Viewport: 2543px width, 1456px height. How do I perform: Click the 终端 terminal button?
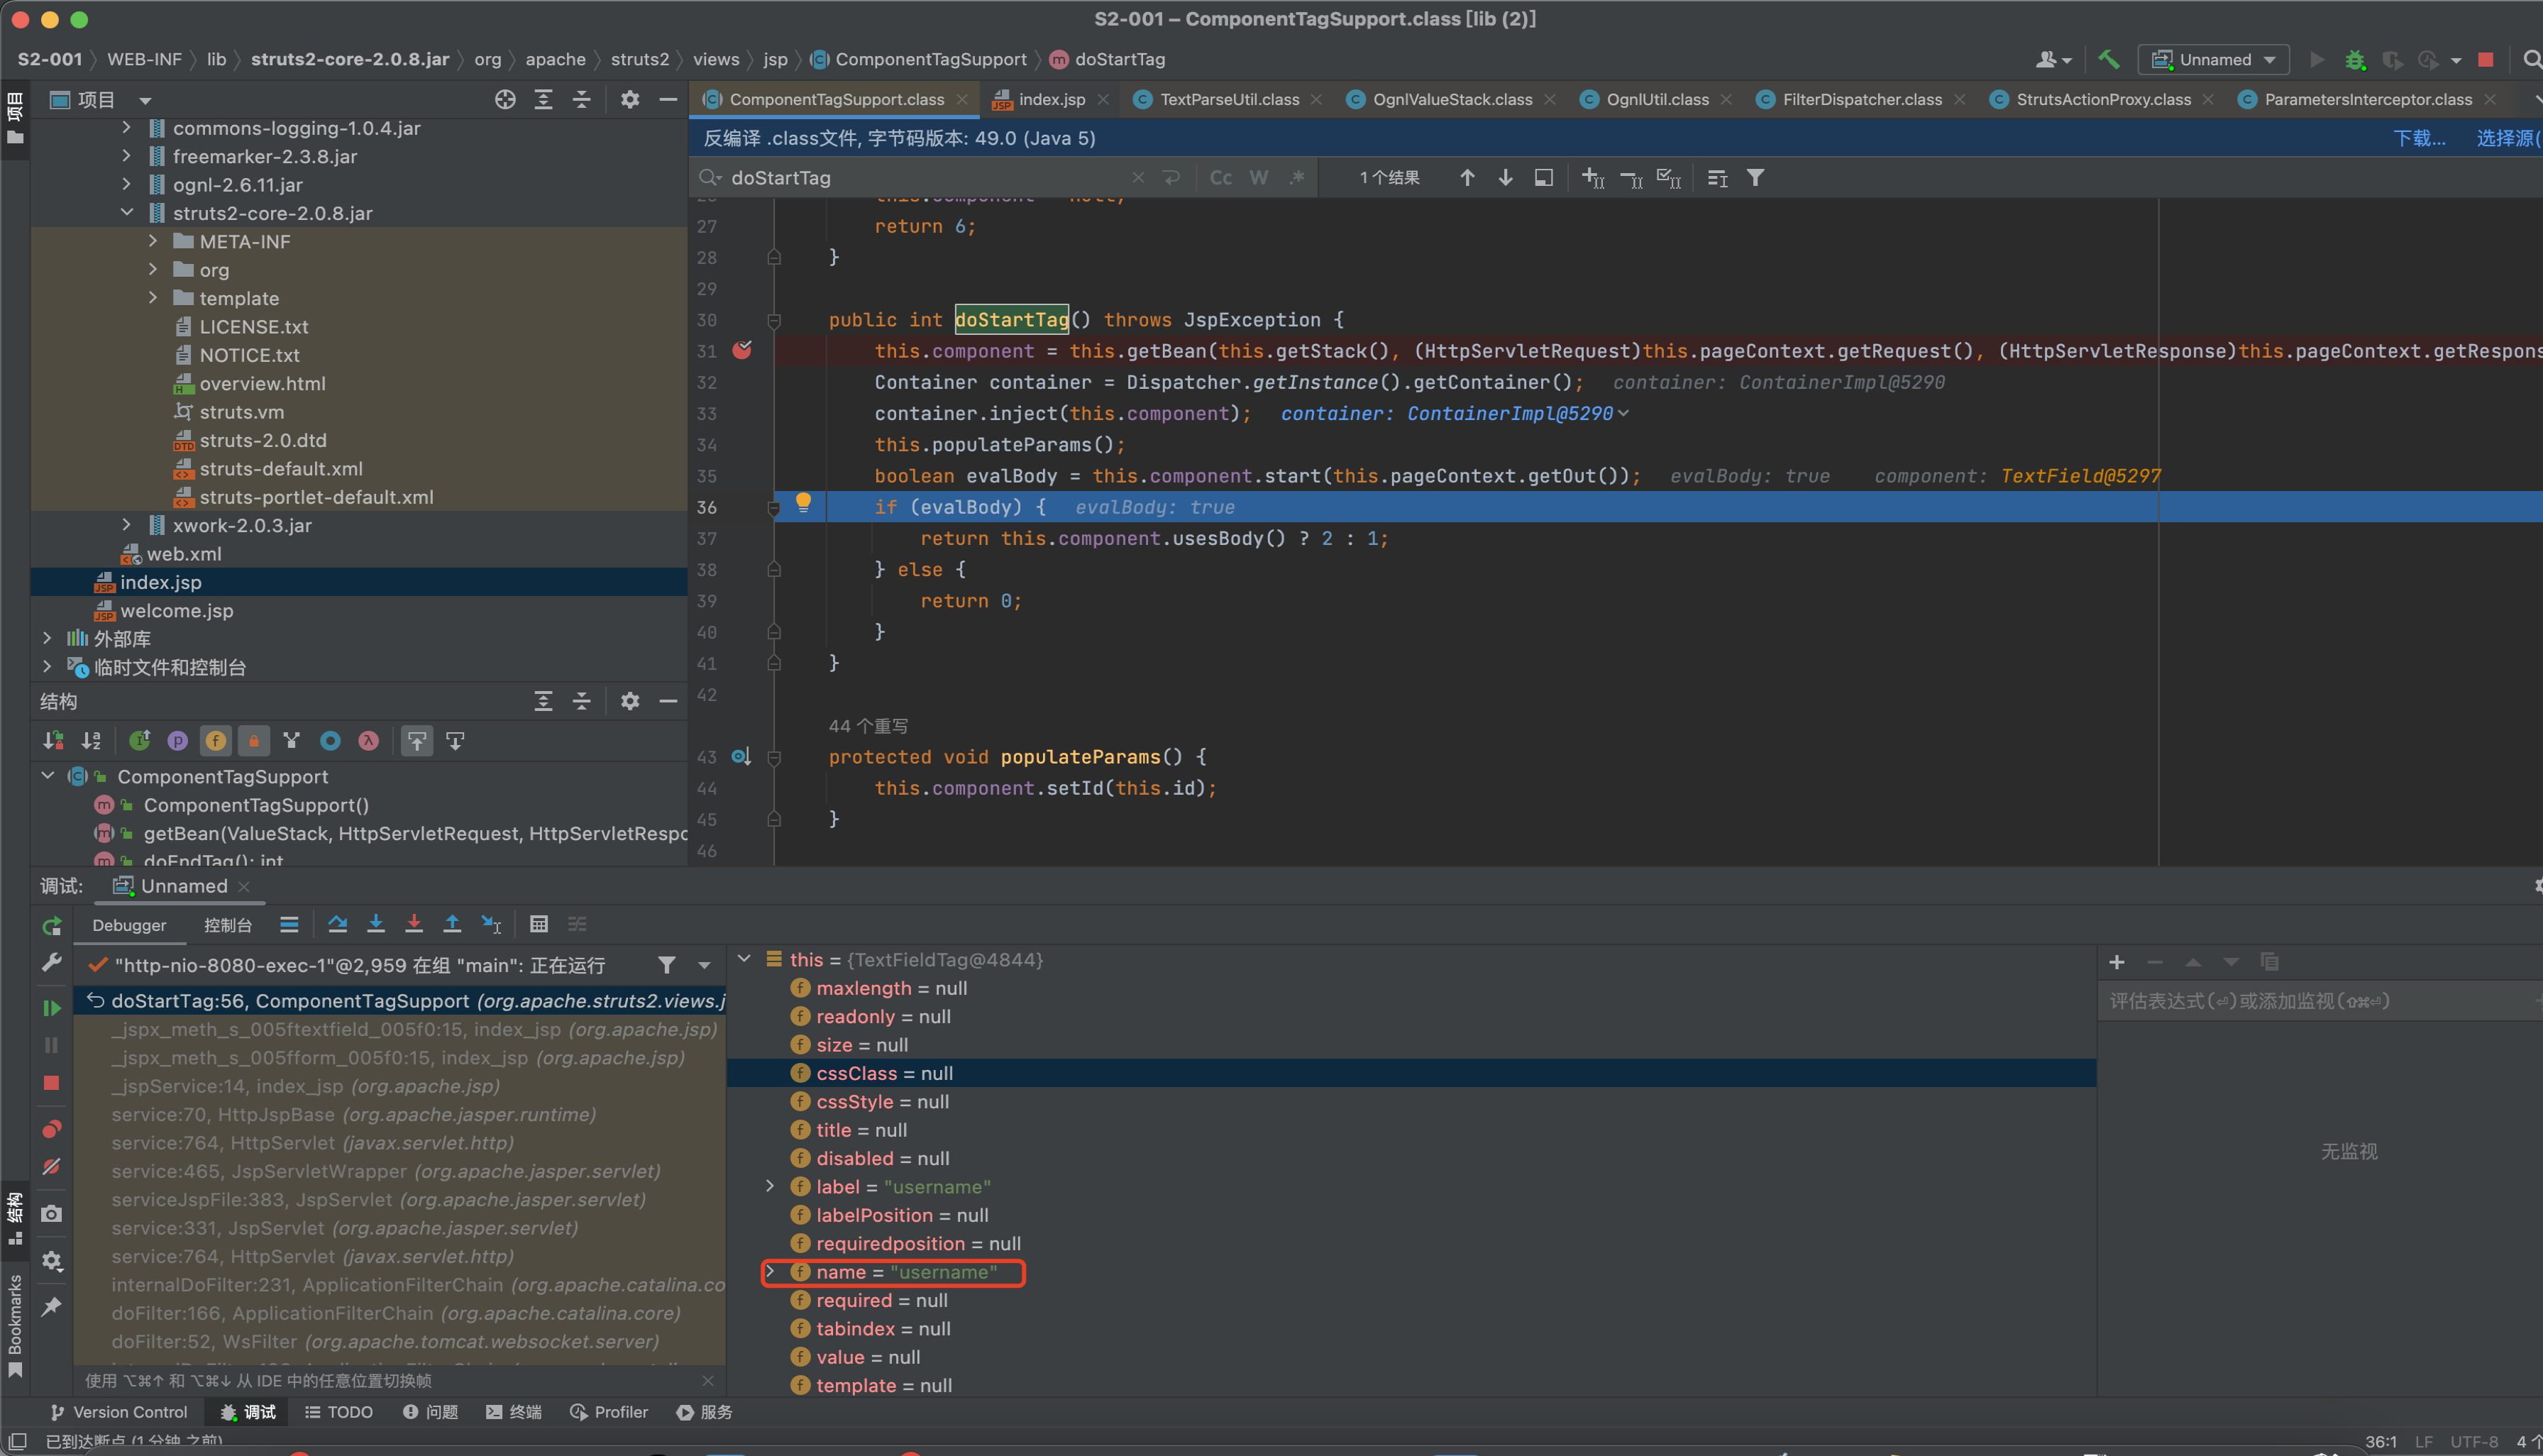pyautogui.click(x=514, y=1412)
